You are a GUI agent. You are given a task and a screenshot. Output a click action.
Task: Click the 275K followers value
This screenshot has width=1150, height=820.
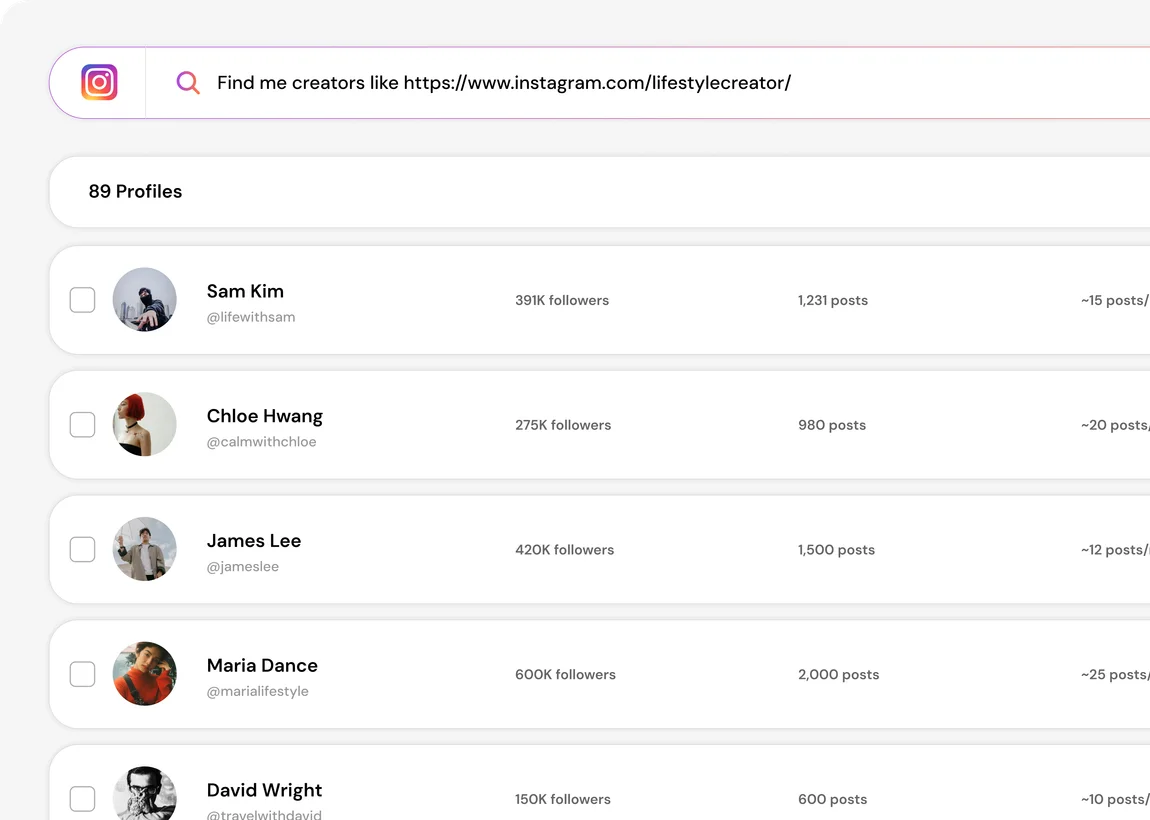[x=563, y=425]
